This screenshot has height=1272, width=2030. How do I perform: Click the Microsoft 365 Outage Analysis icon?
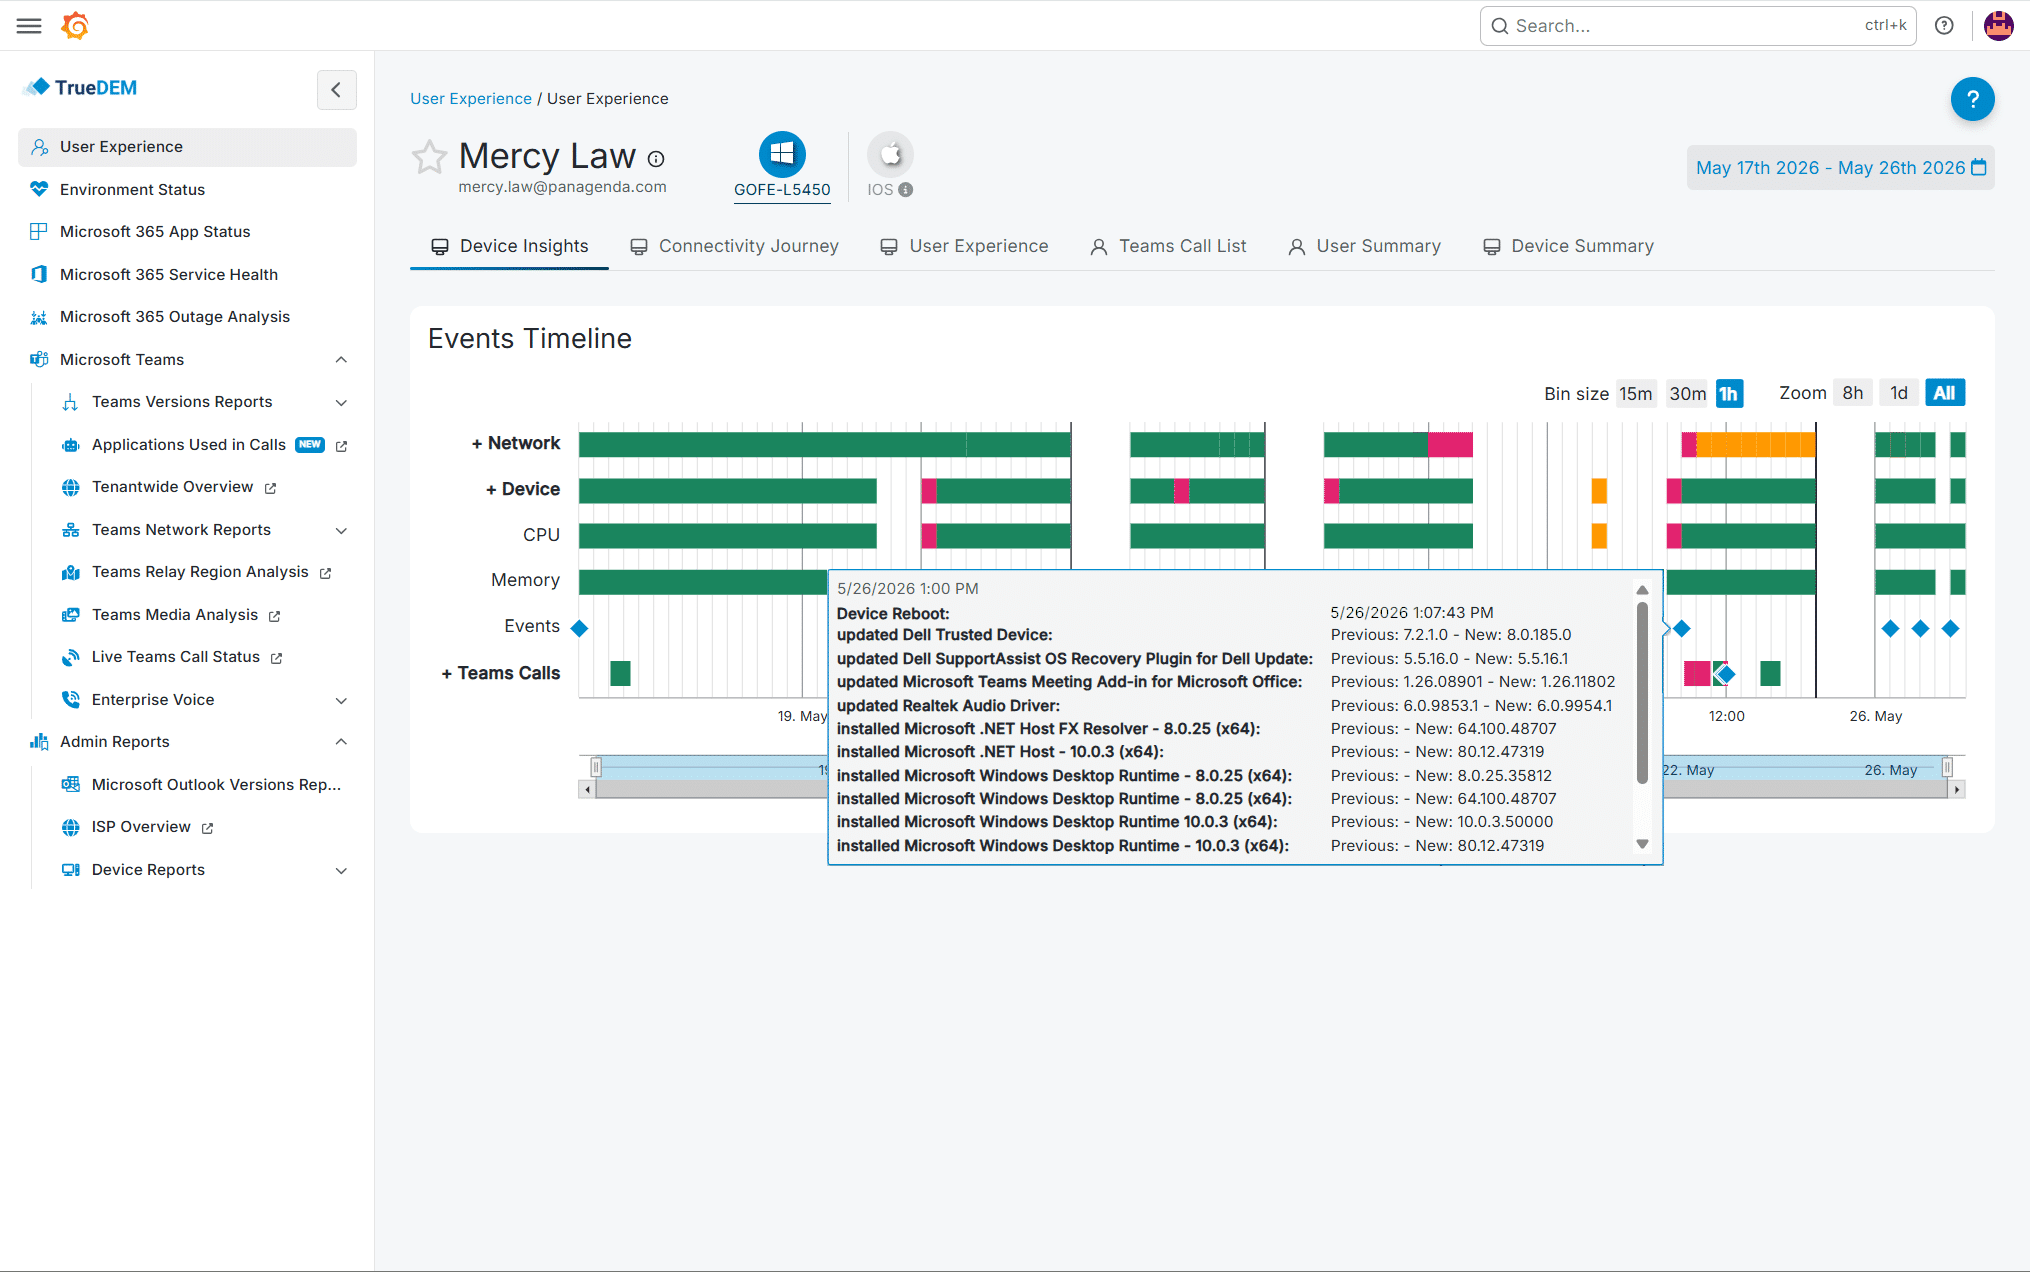click(39, 317)
